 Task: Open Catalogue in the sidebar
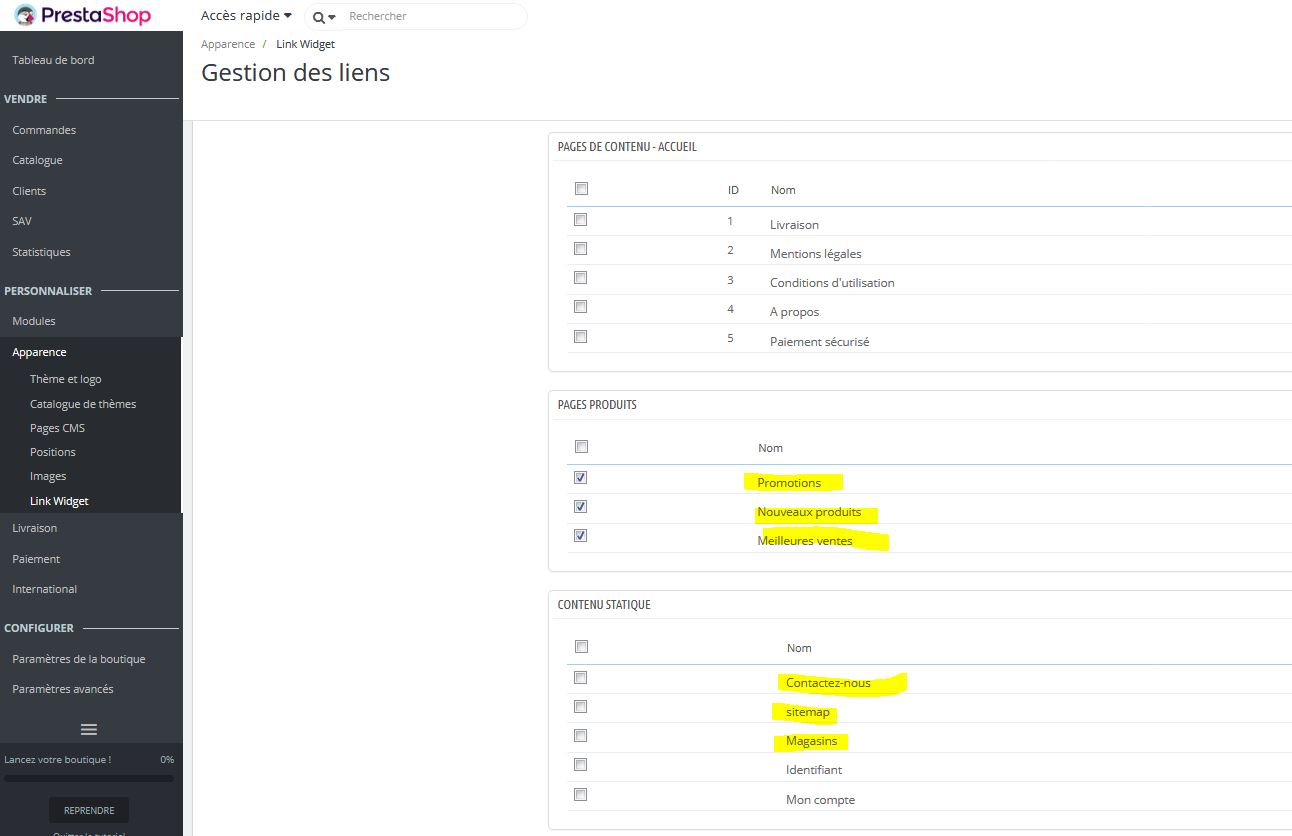coord(37,160)
